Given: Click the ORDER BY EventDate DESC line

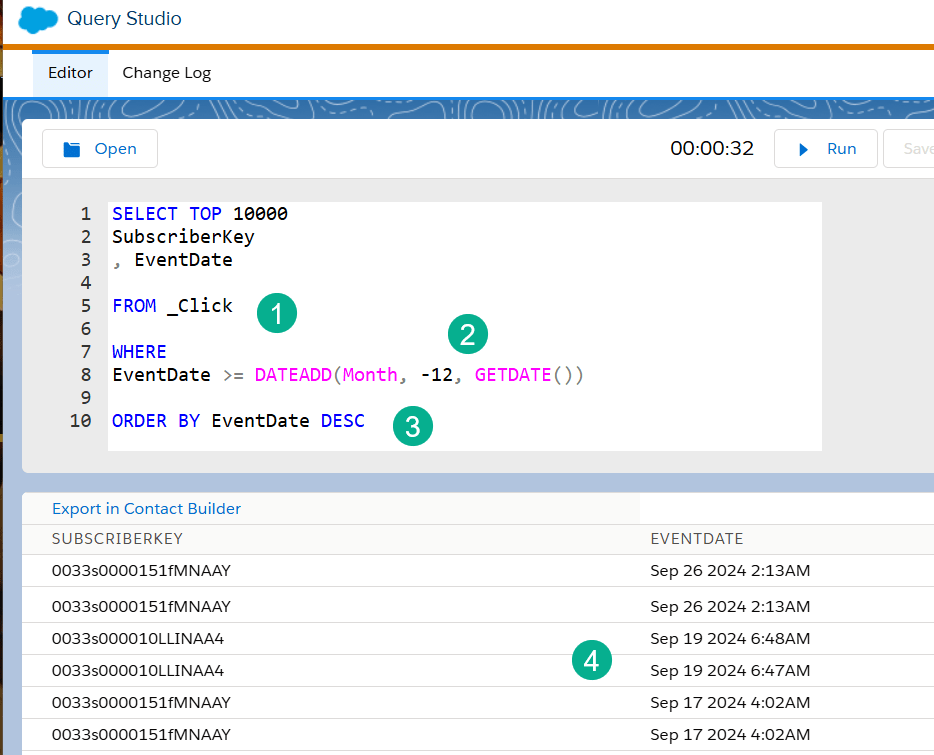Looking at the screenshot, I should [x=238, y=421].
